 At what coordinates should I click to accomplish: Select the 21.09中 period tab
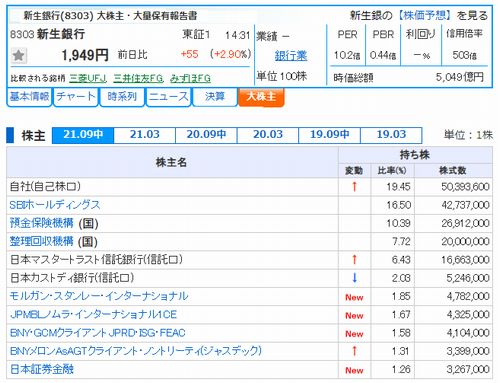(x=83, y=135)
